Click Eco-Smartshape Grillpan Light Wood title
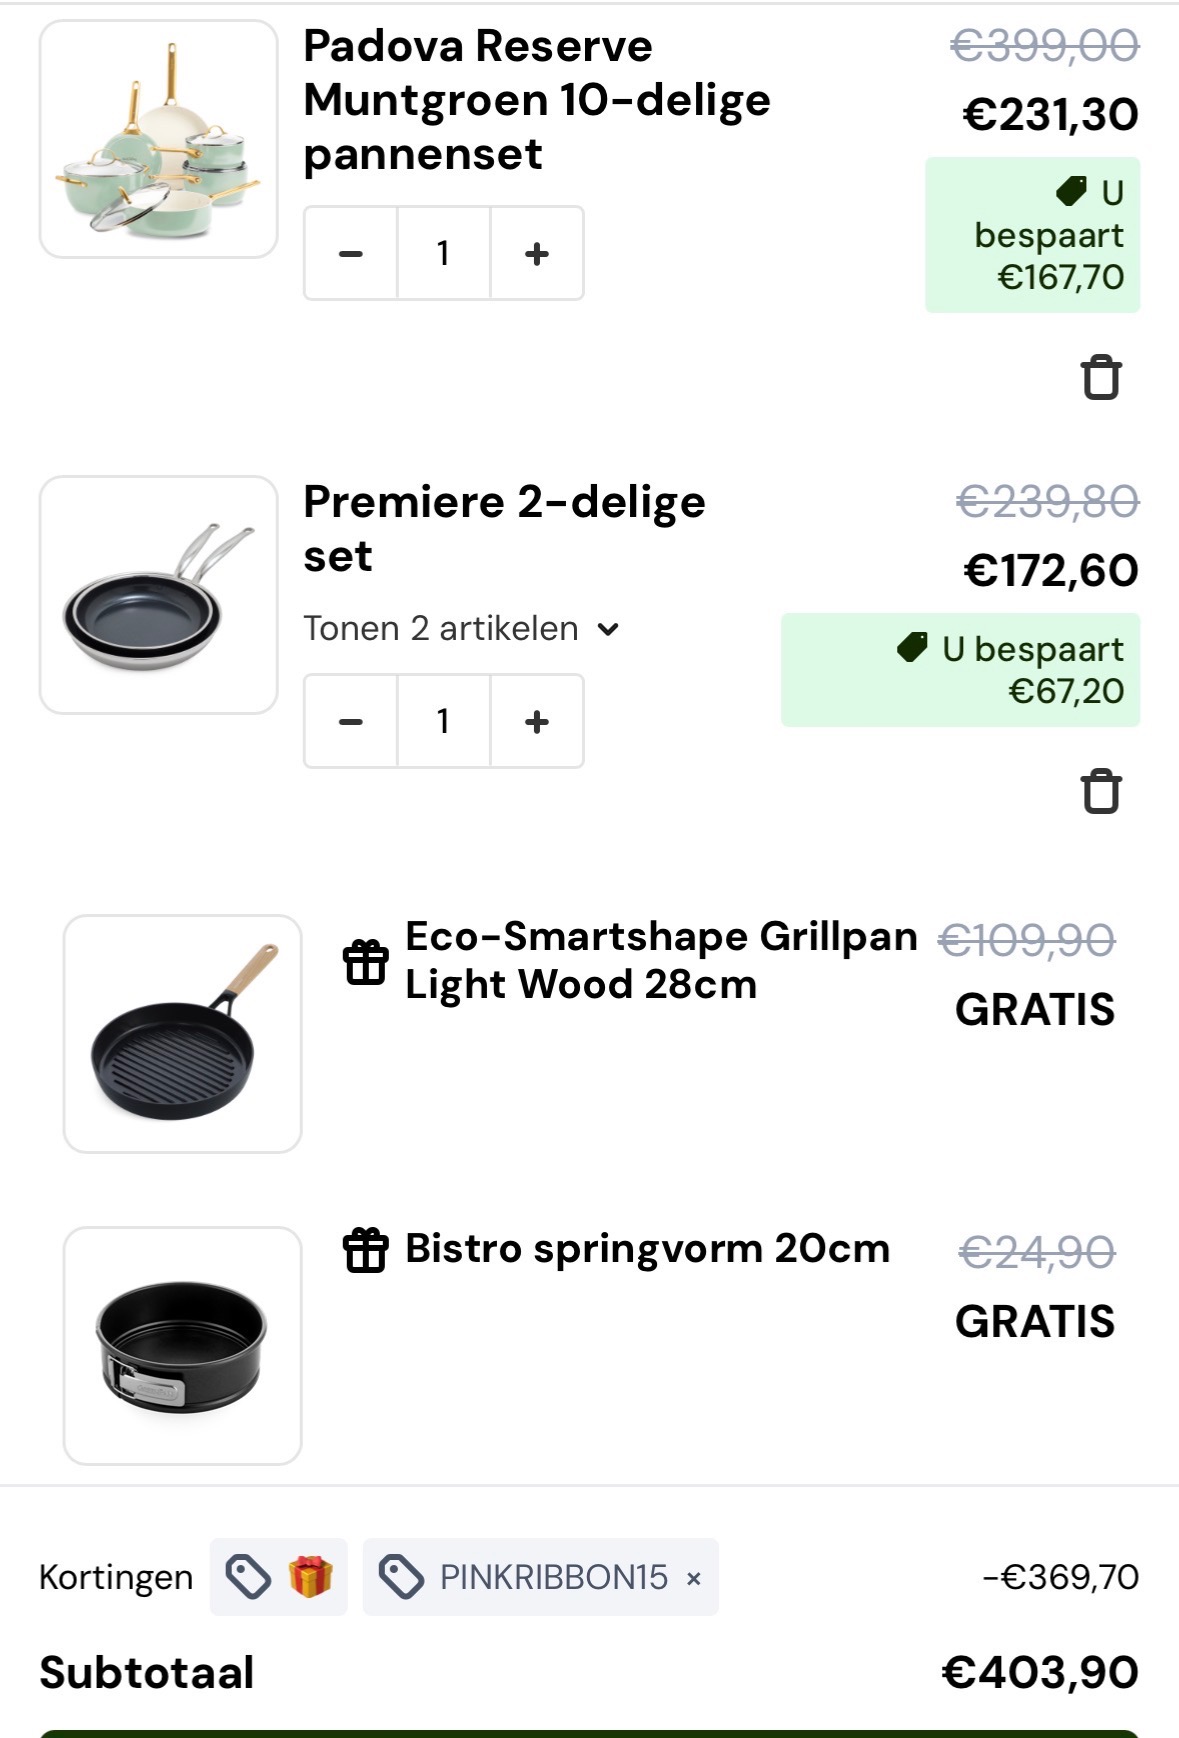Viewport: 1179px width, 1738px height. (x=660, y=960)
